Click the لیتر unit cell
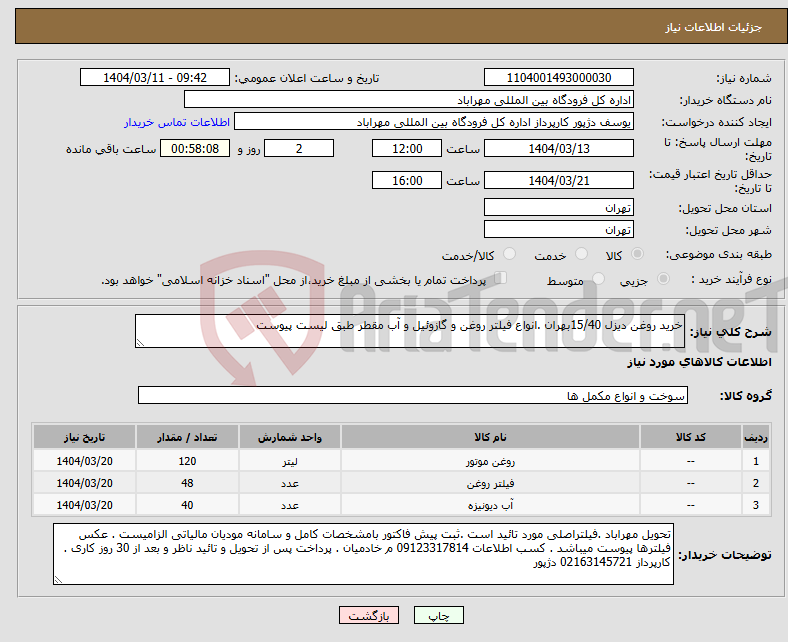 tap(290, 461)
